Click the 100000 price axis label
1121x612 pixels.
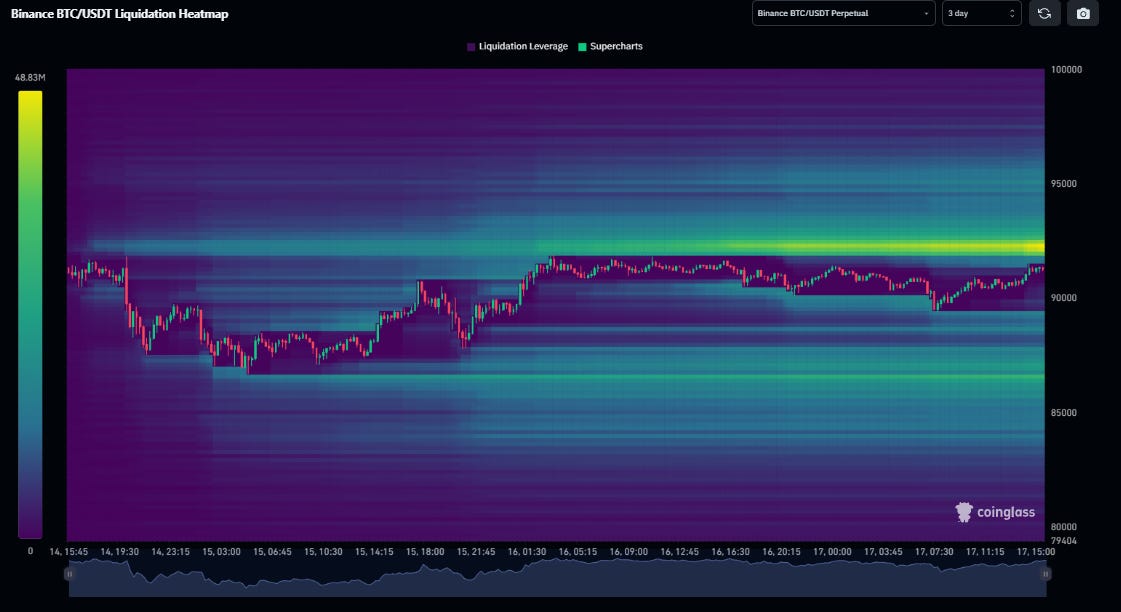(x=1066, y=70)
